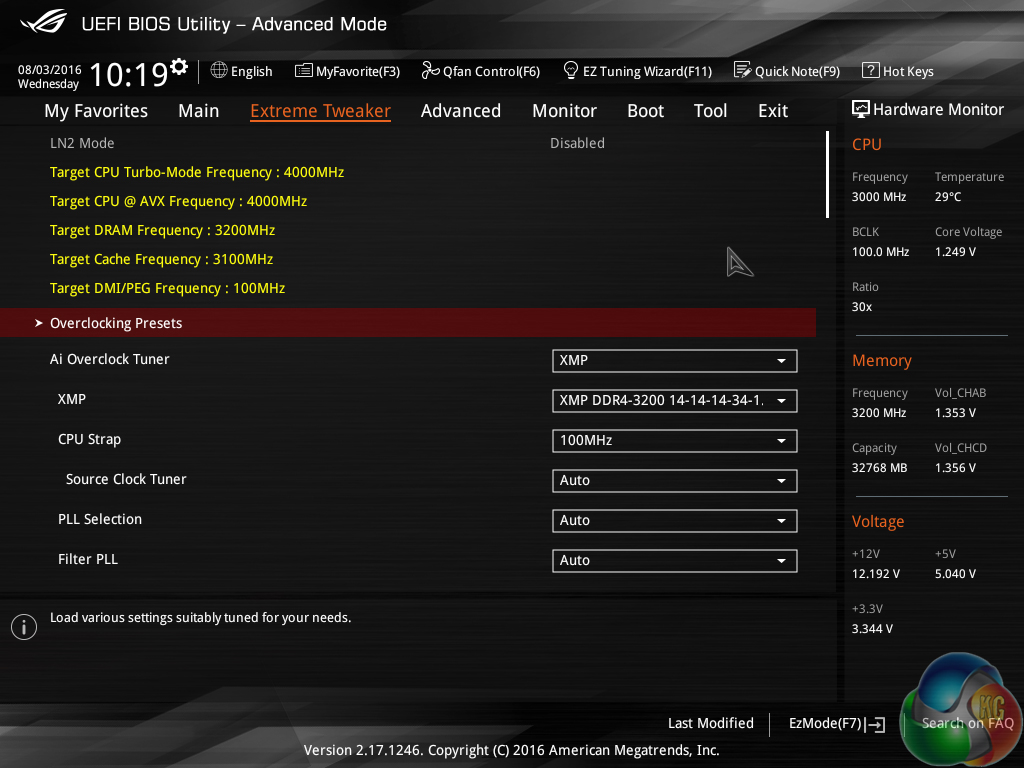
Task: Switch to the Main tab
Action: 199,111
